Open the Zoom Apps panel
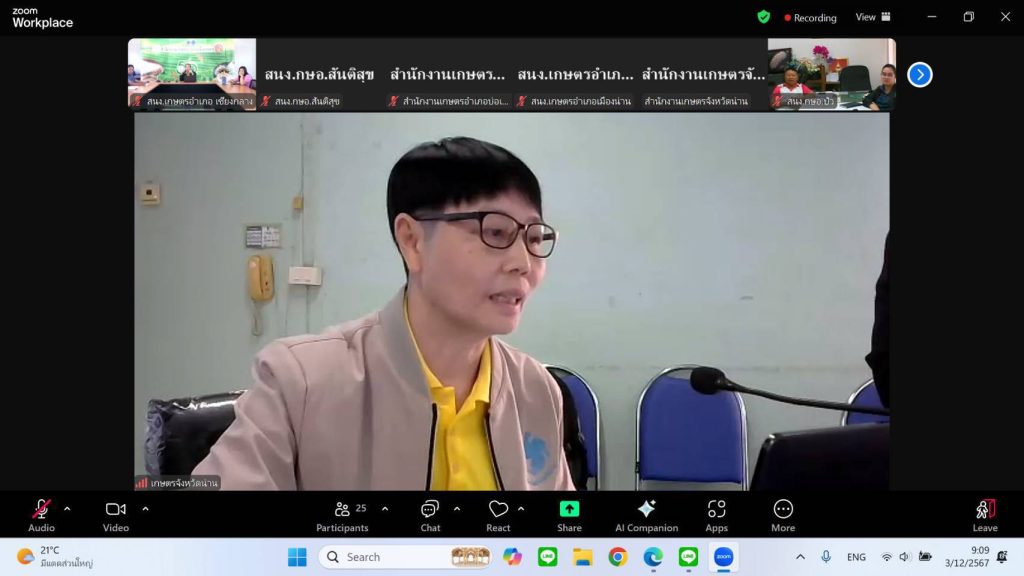Image resolution: width=1024 pixels, height=576 pixels. pyautogui.click(x=716, y=514)
